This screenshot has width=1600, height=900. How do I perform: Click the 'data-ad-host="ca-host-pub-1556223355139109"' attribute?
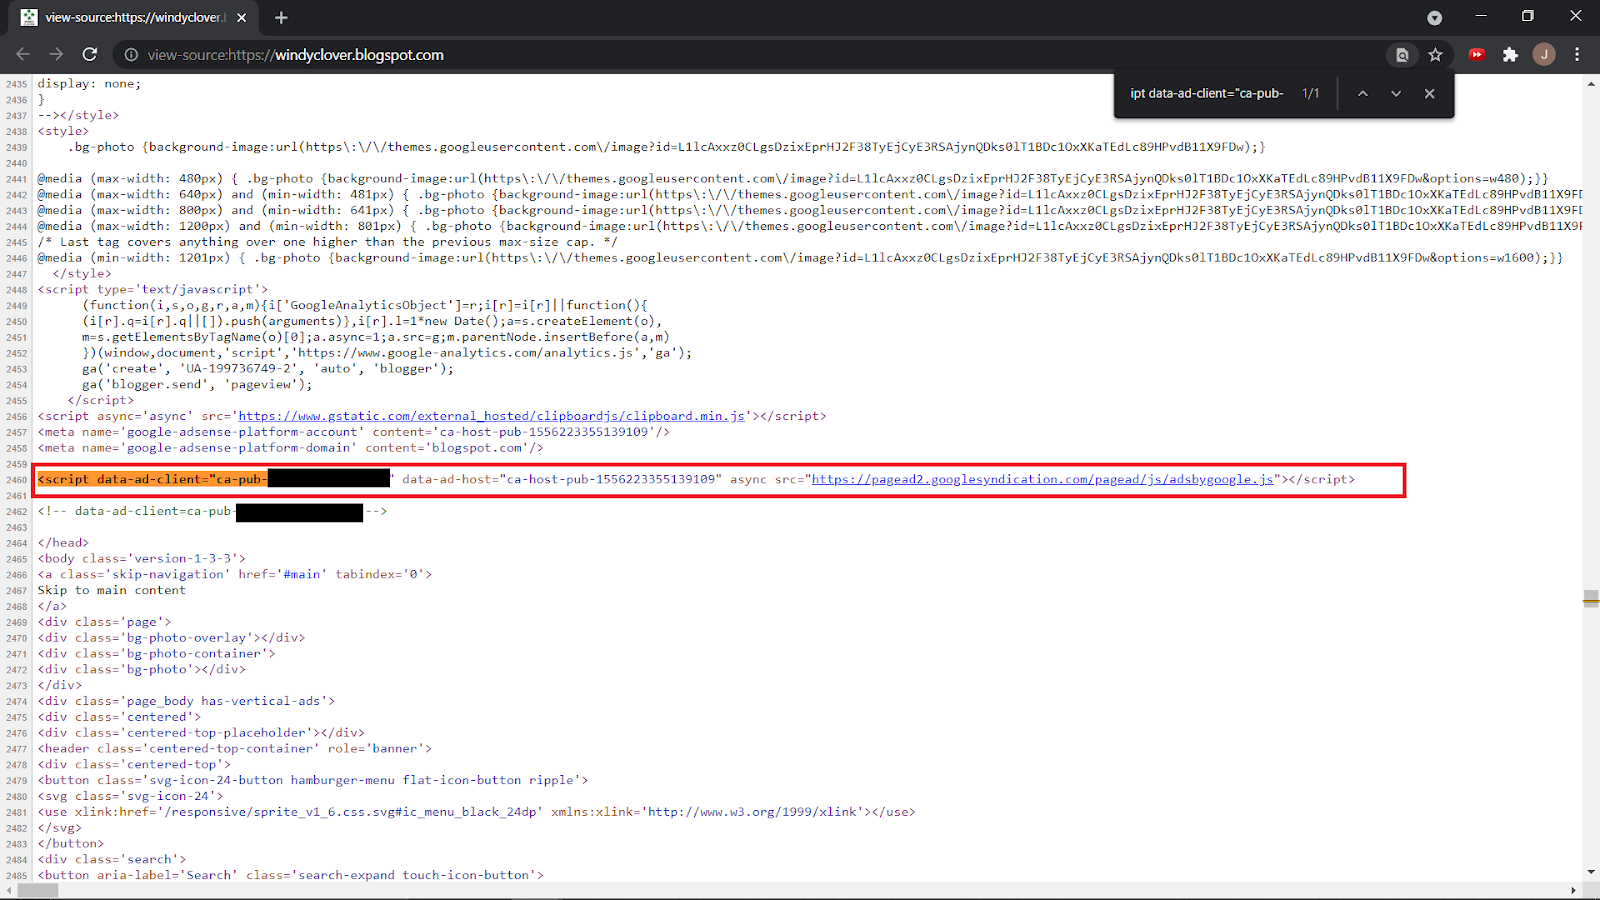561,479
